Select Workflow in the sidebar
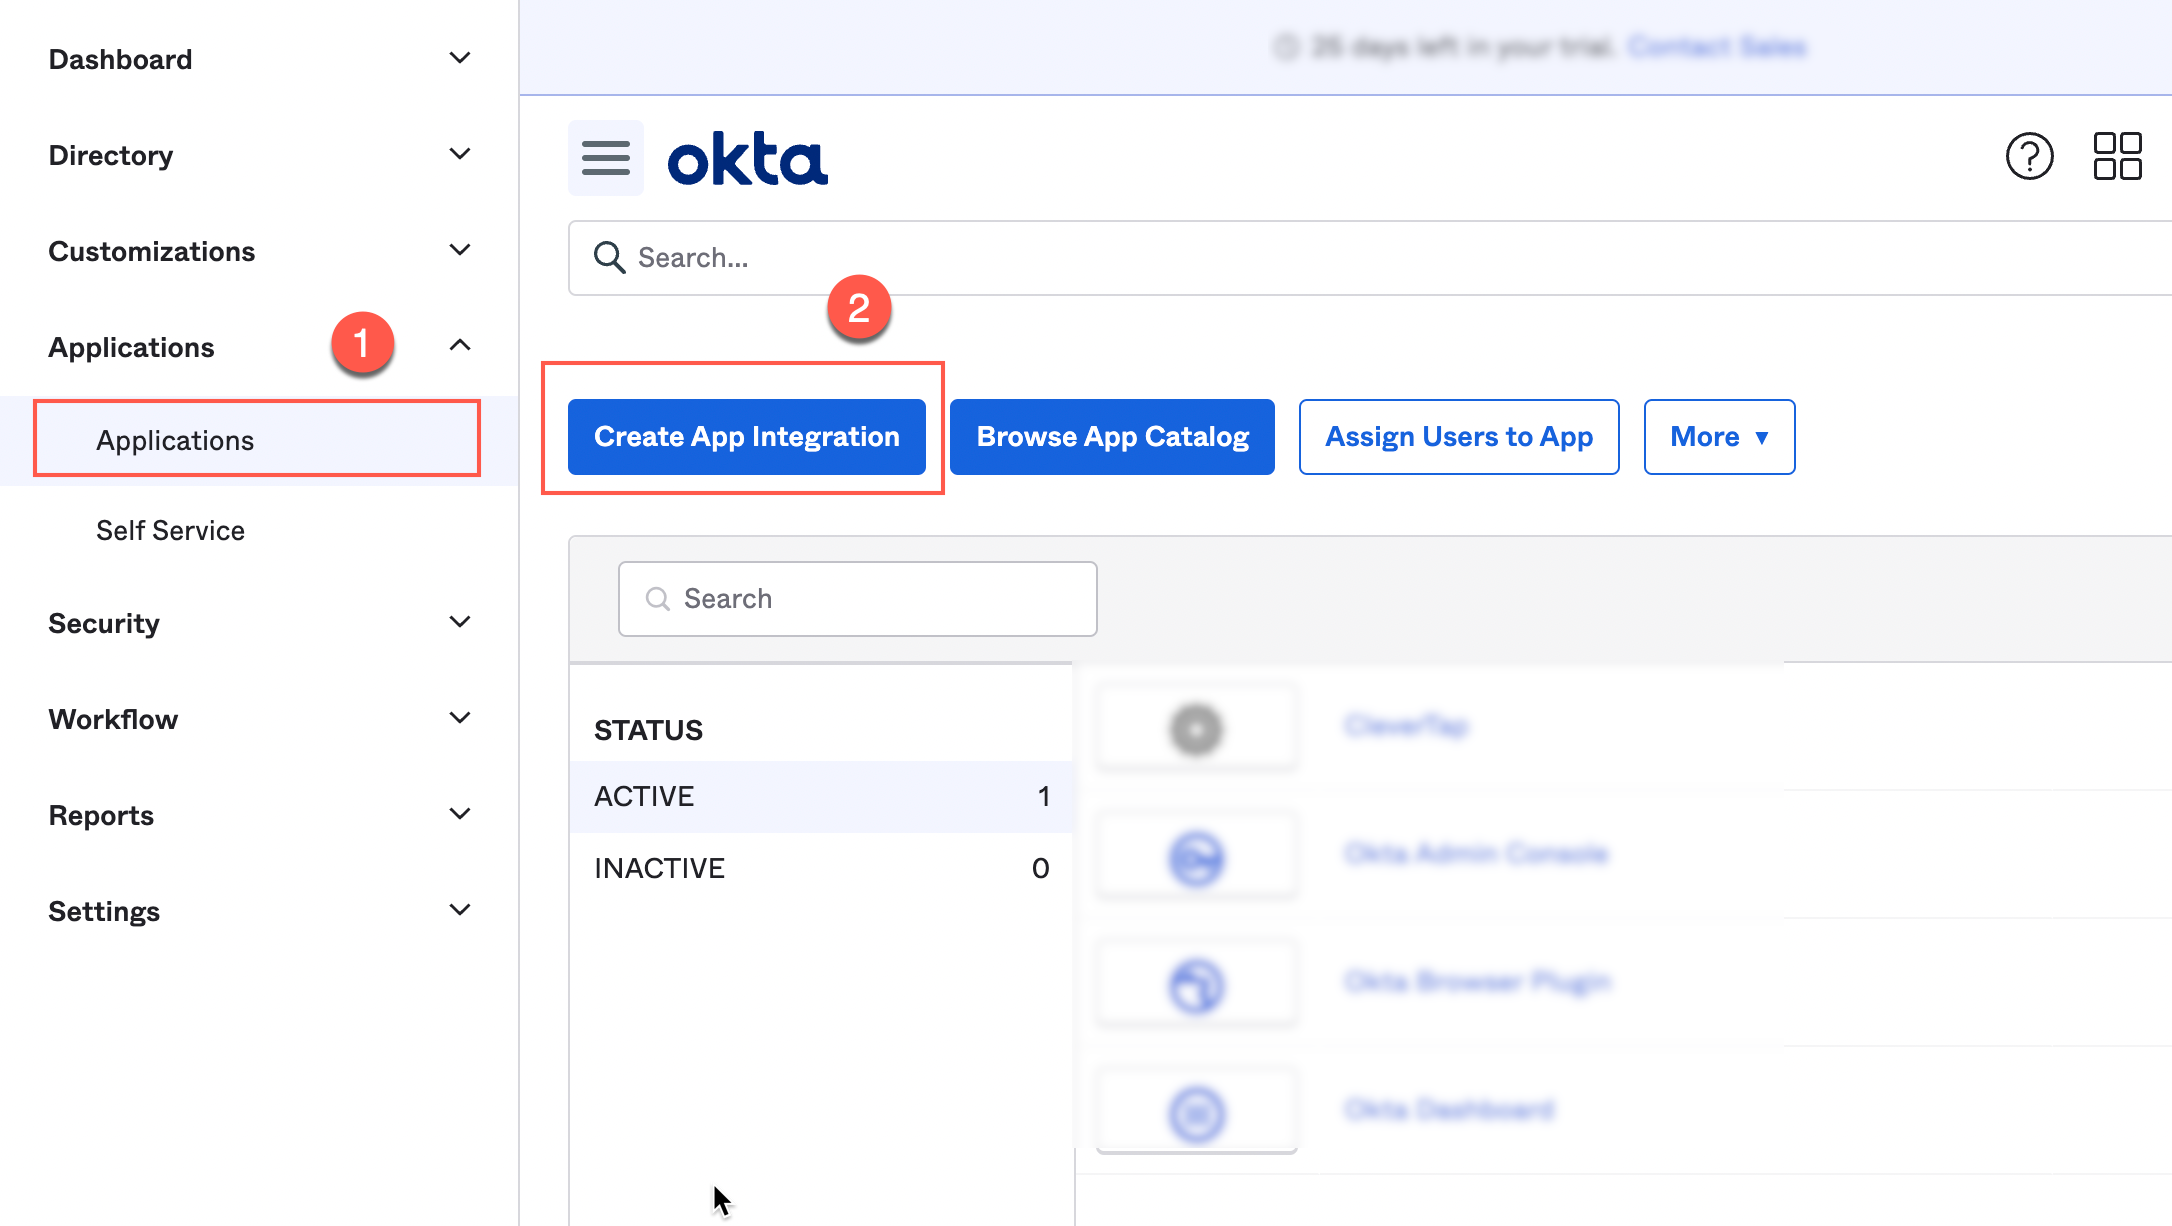The width and height of the screenshot is (2172, 1226). pyautogui.click(x=113, y=719)
